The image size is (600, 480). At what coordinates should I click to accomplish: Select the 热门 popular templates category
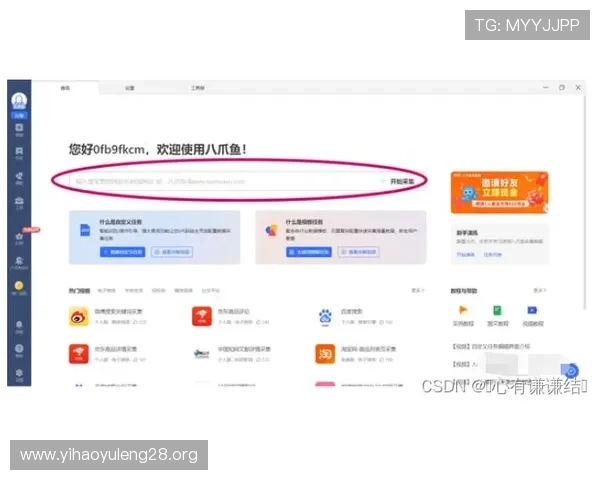tap(79, 291)
